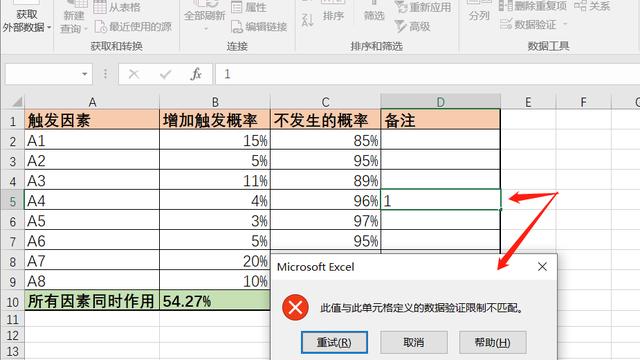Screen dimensions: 640x360
Task: Click the 从表格 icon
Action: point(100,7)
